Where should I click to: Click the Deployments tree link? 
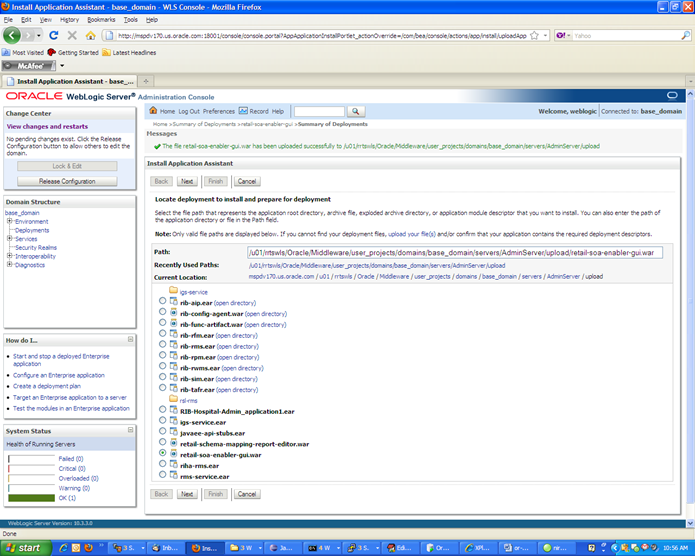tap(32, 230)
